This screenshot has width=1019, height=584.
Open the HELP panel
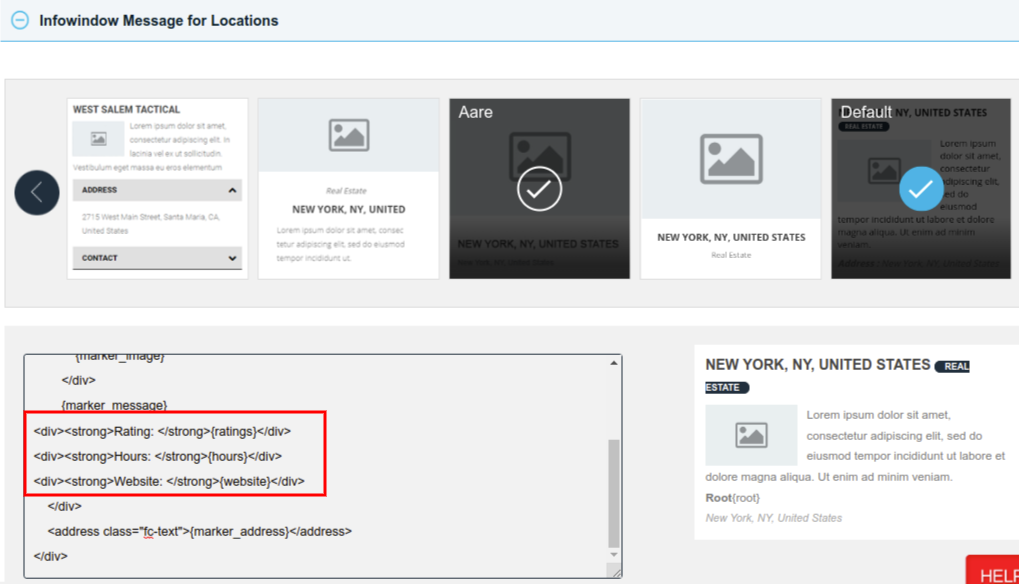(995, 573)
